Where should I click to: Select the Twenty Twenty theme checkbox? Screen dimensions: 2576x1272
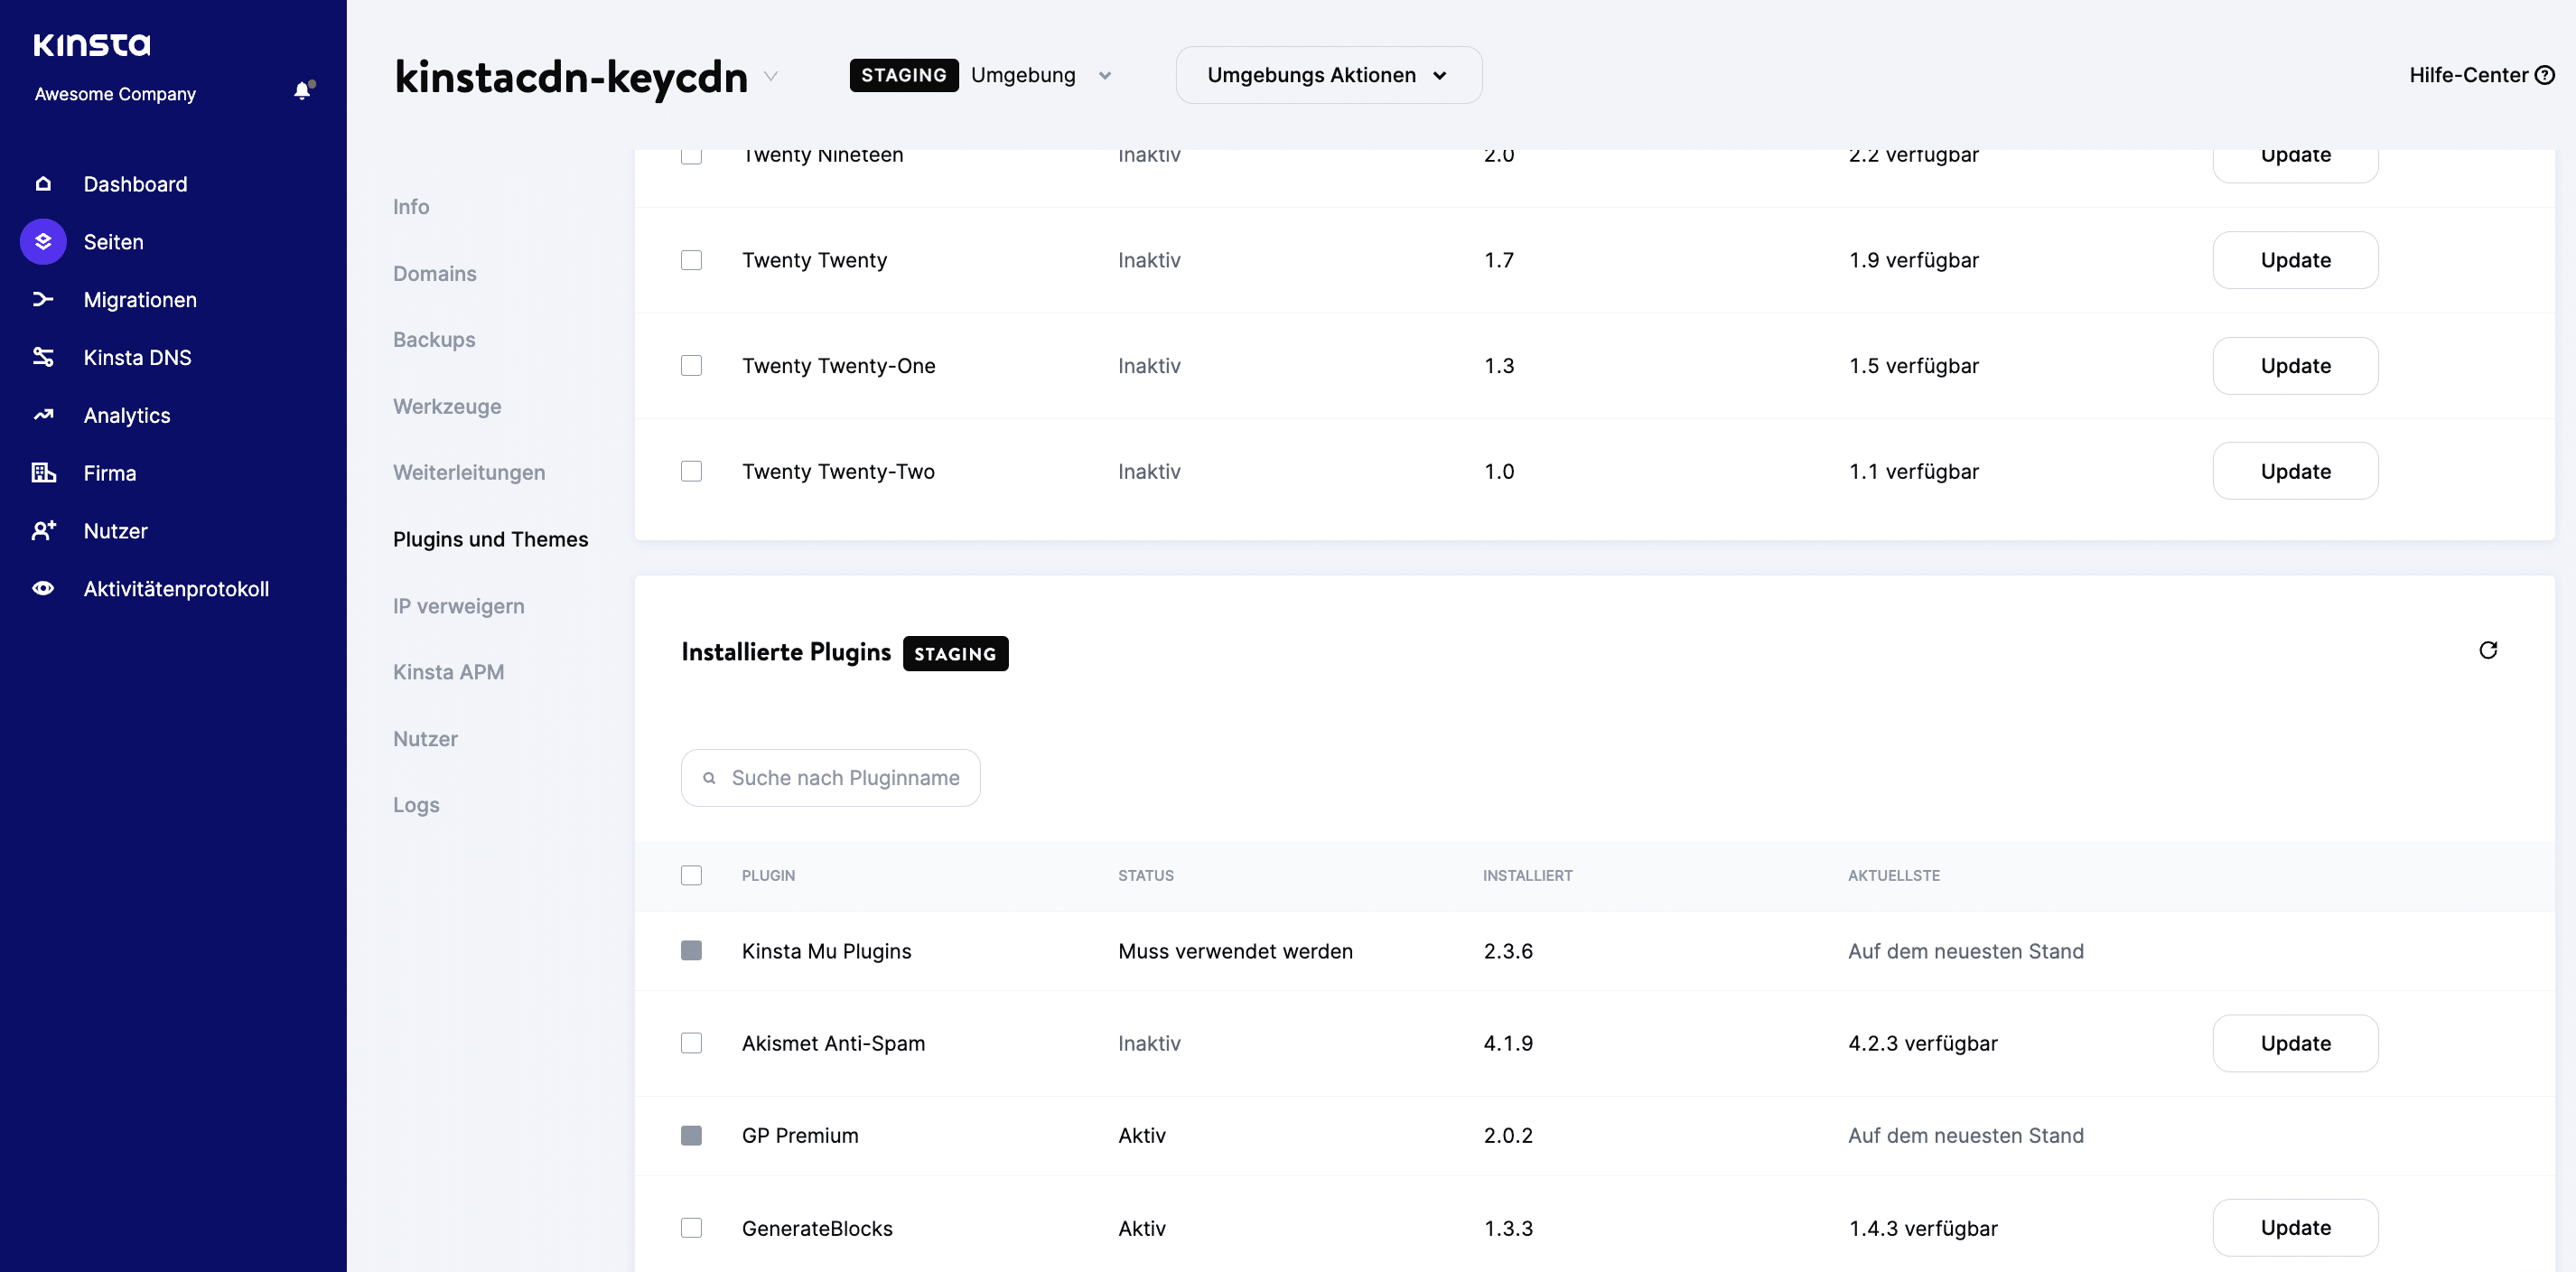(691, 260)
